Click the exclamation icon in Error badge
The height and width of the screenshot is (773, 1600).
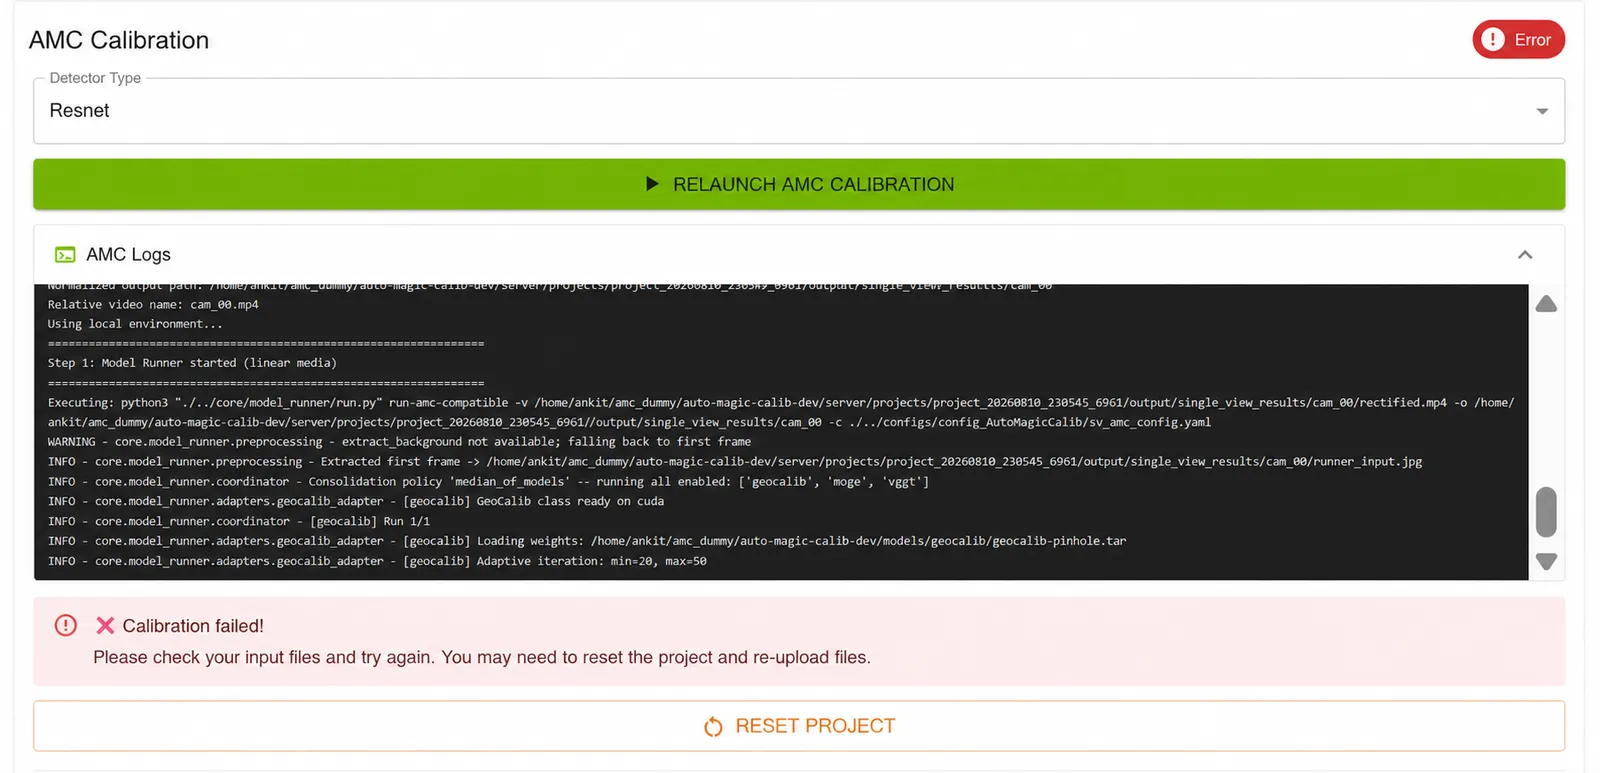pyautogui.click(x=1493, y=40)
